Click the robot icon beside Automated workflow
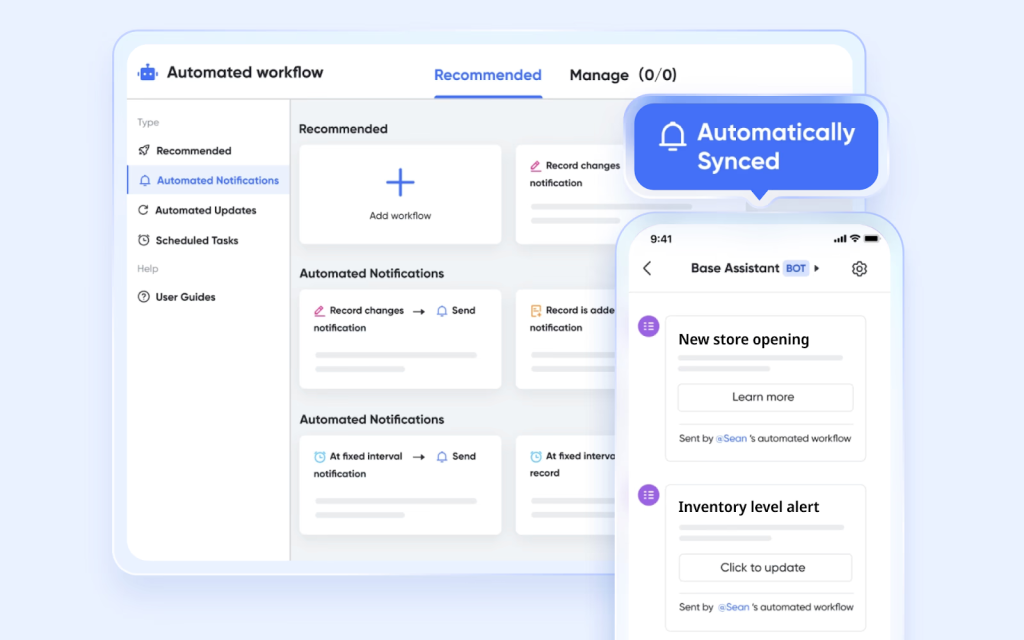The width and height of the screenshot is (1024, 640). click(148, 72)
